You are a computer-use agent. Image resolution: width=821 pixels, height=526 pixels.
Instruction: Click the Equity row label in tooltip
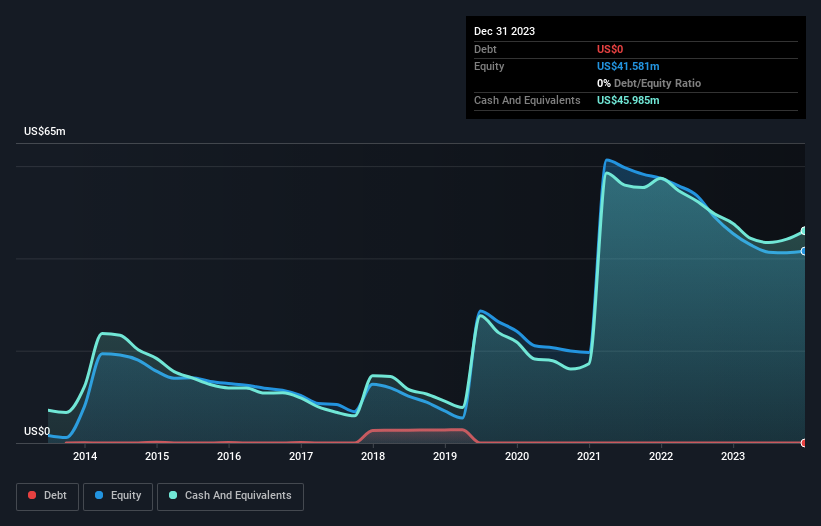click(489, 66)
